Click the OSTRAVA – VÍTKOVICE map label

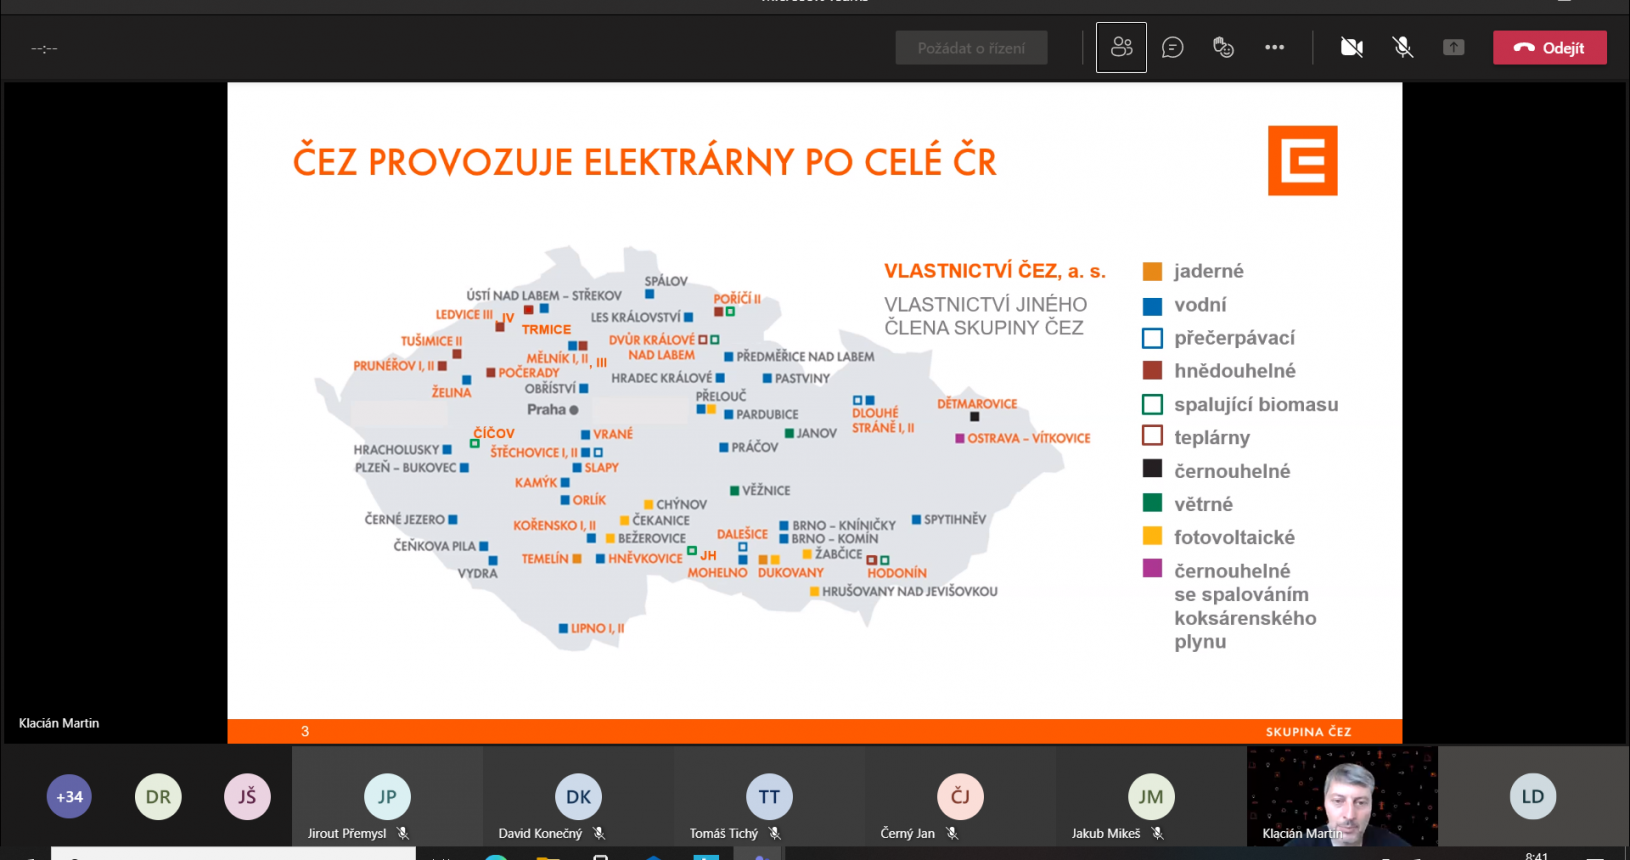[1029, 438]
